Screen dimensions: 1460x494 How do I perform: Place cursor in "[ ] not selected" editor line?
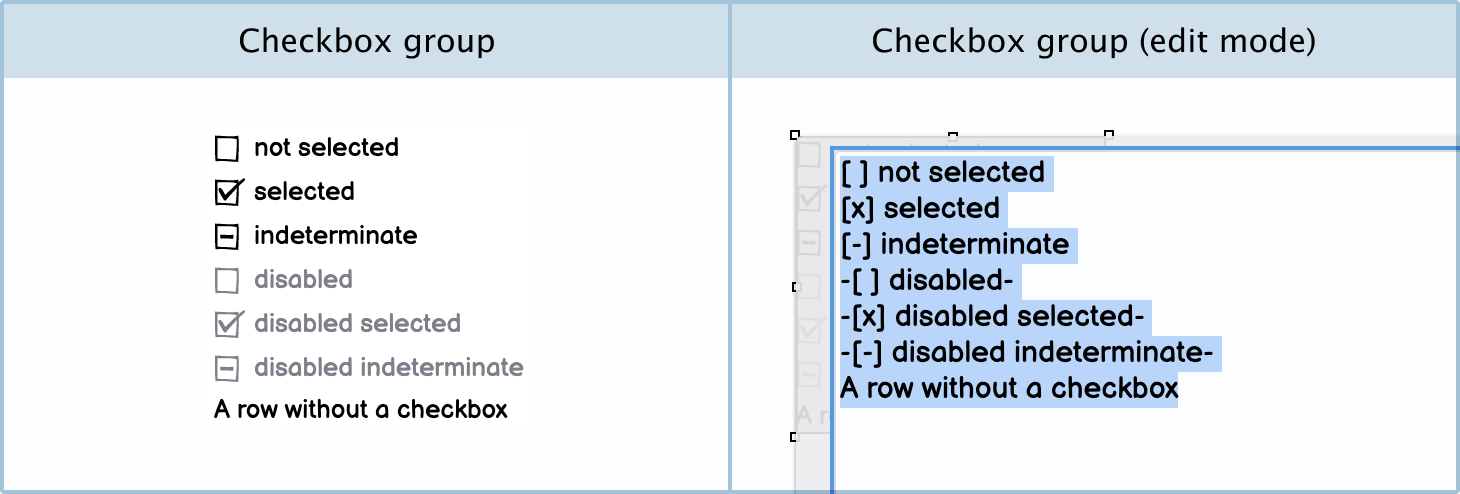(x=944, y=172)
